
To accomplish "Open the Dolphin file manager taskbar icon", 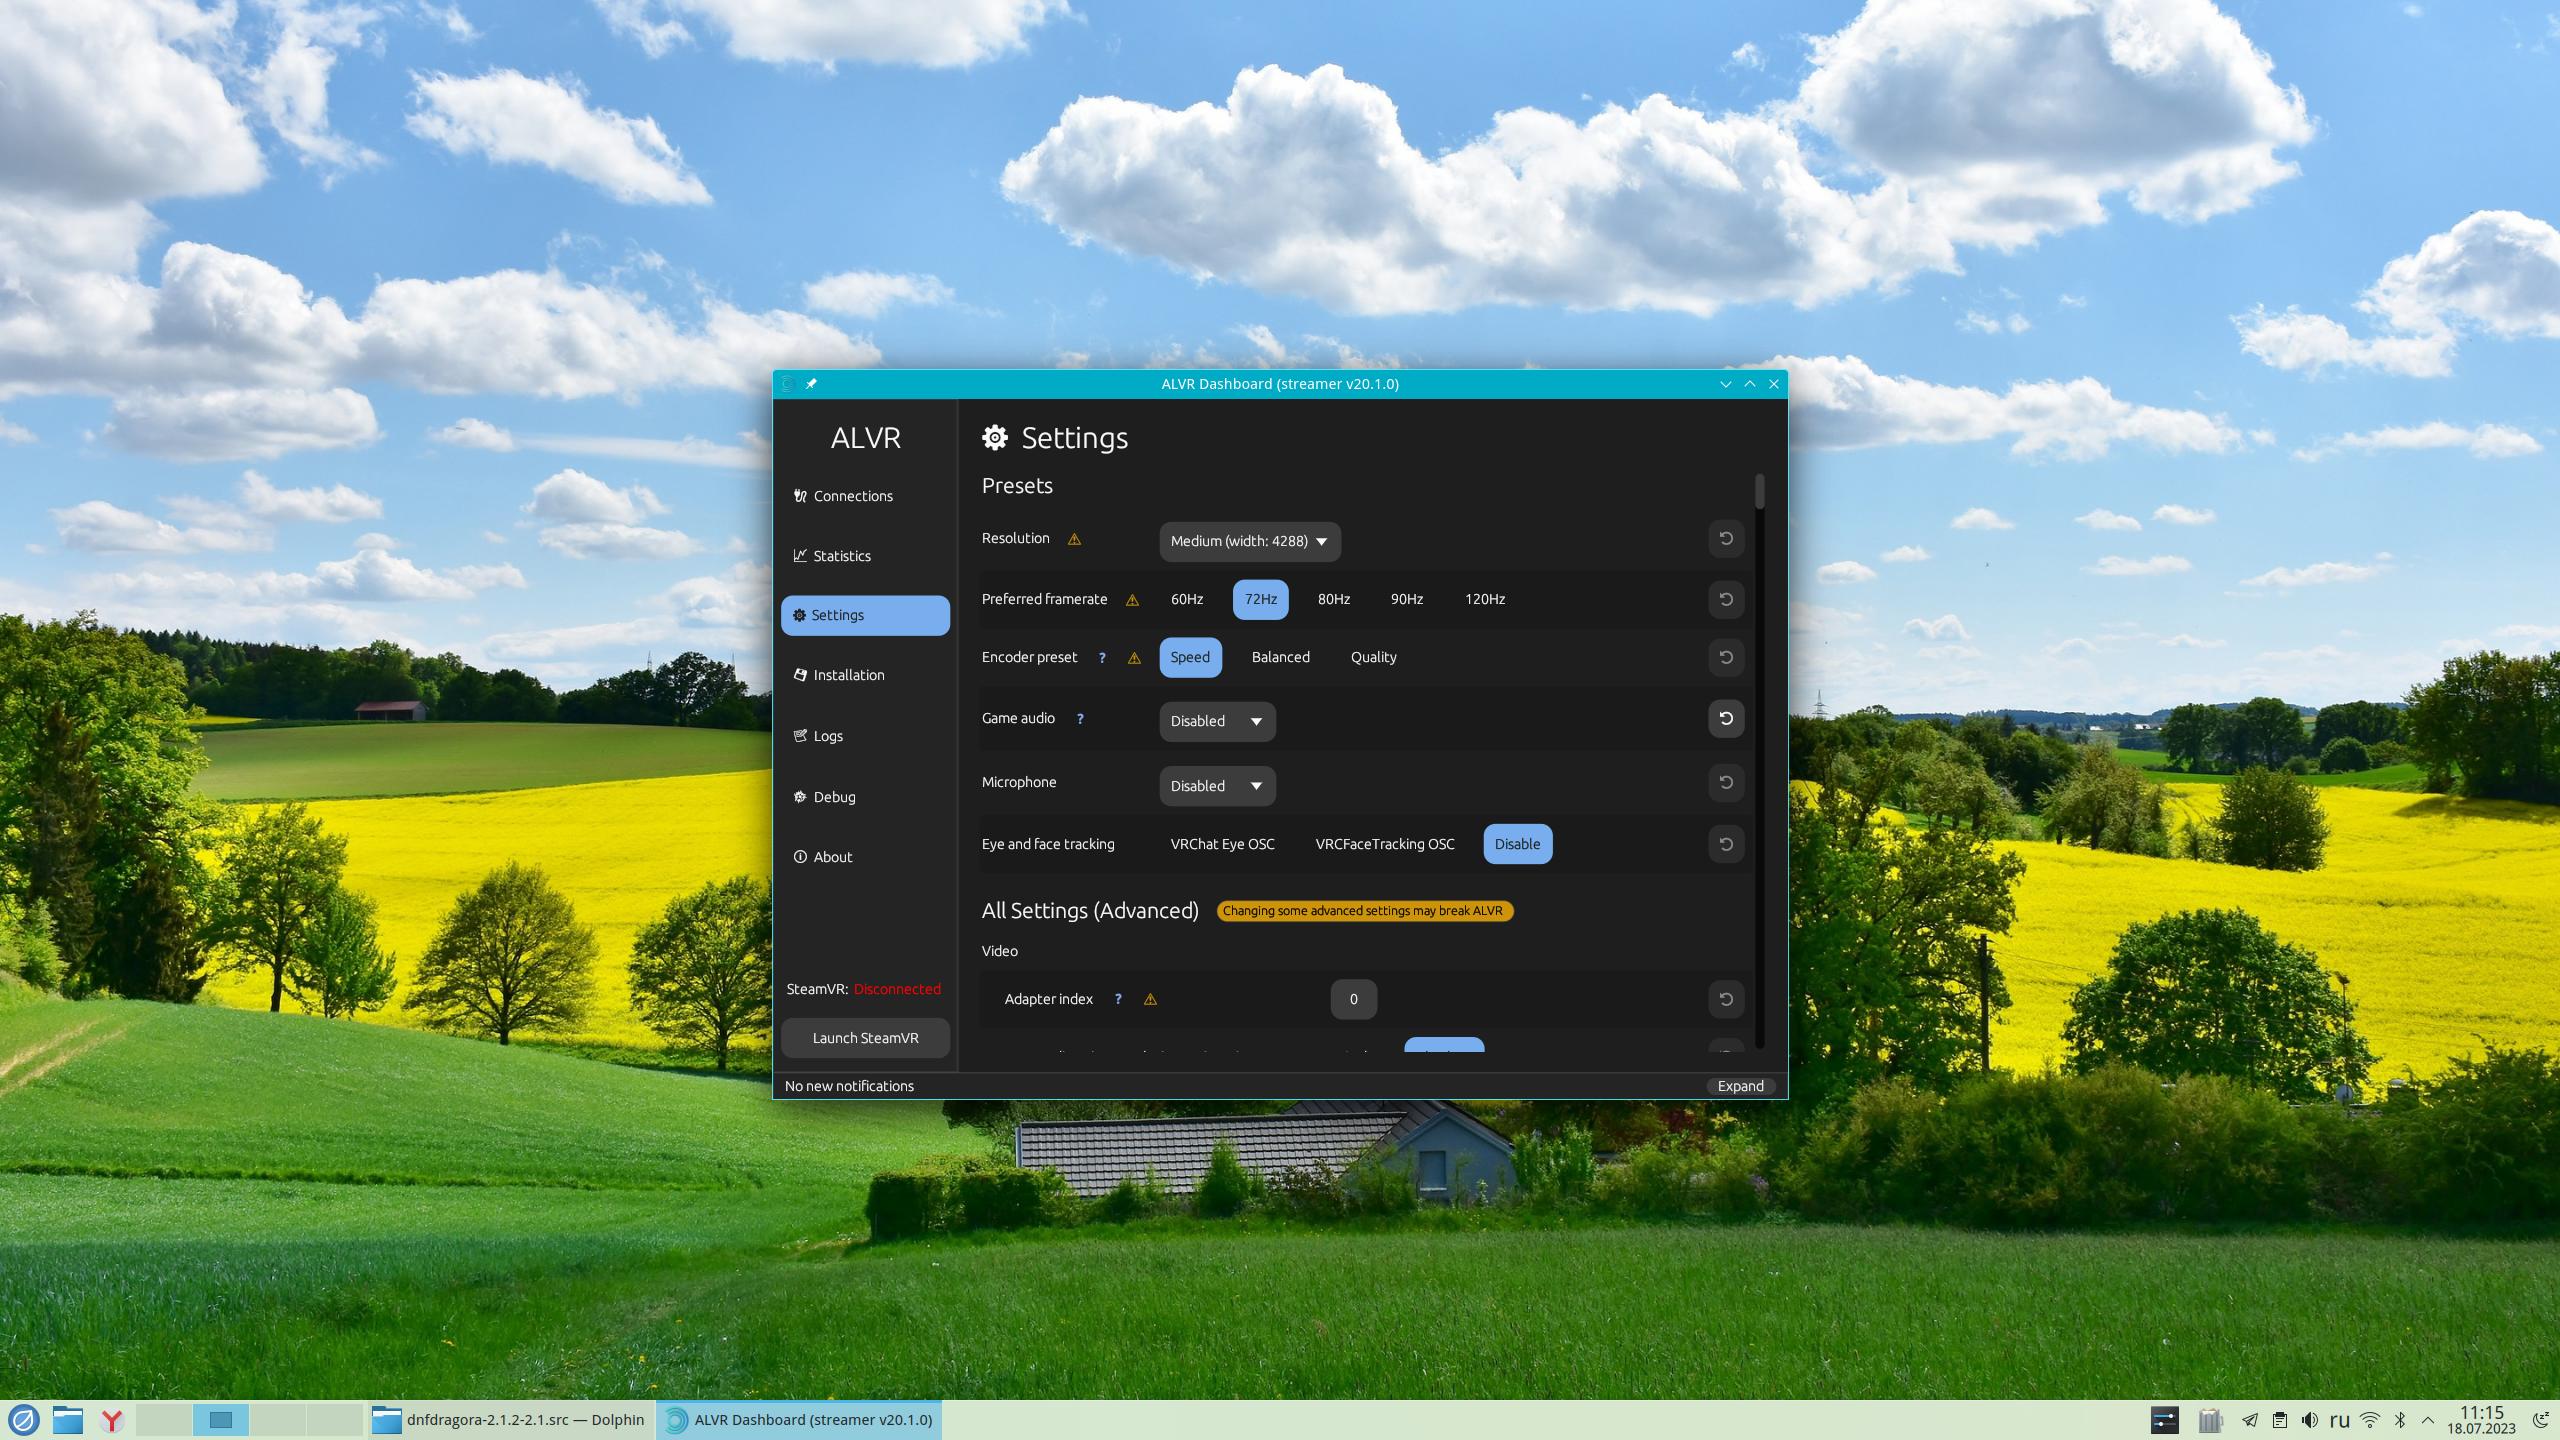I will click(68, 1420).
